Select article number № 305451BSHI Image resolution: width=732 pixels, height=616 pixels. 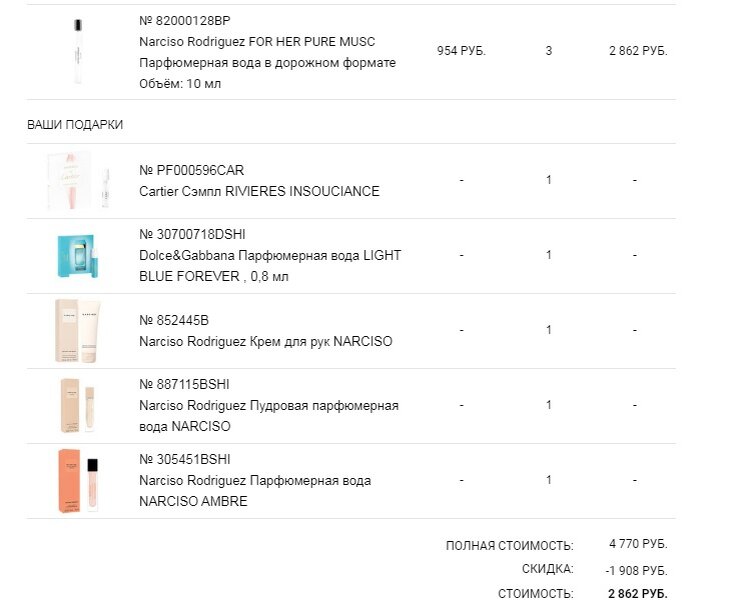[185, 459]
